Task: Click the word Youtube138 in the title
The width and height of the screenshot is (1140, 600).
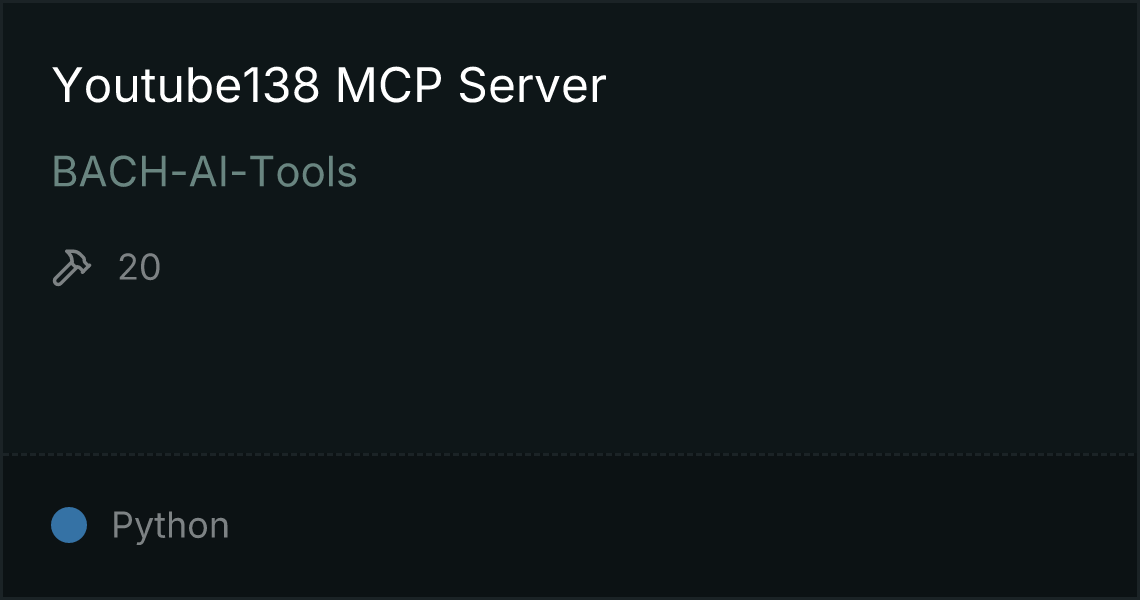Action: click(x=185, y=86)
